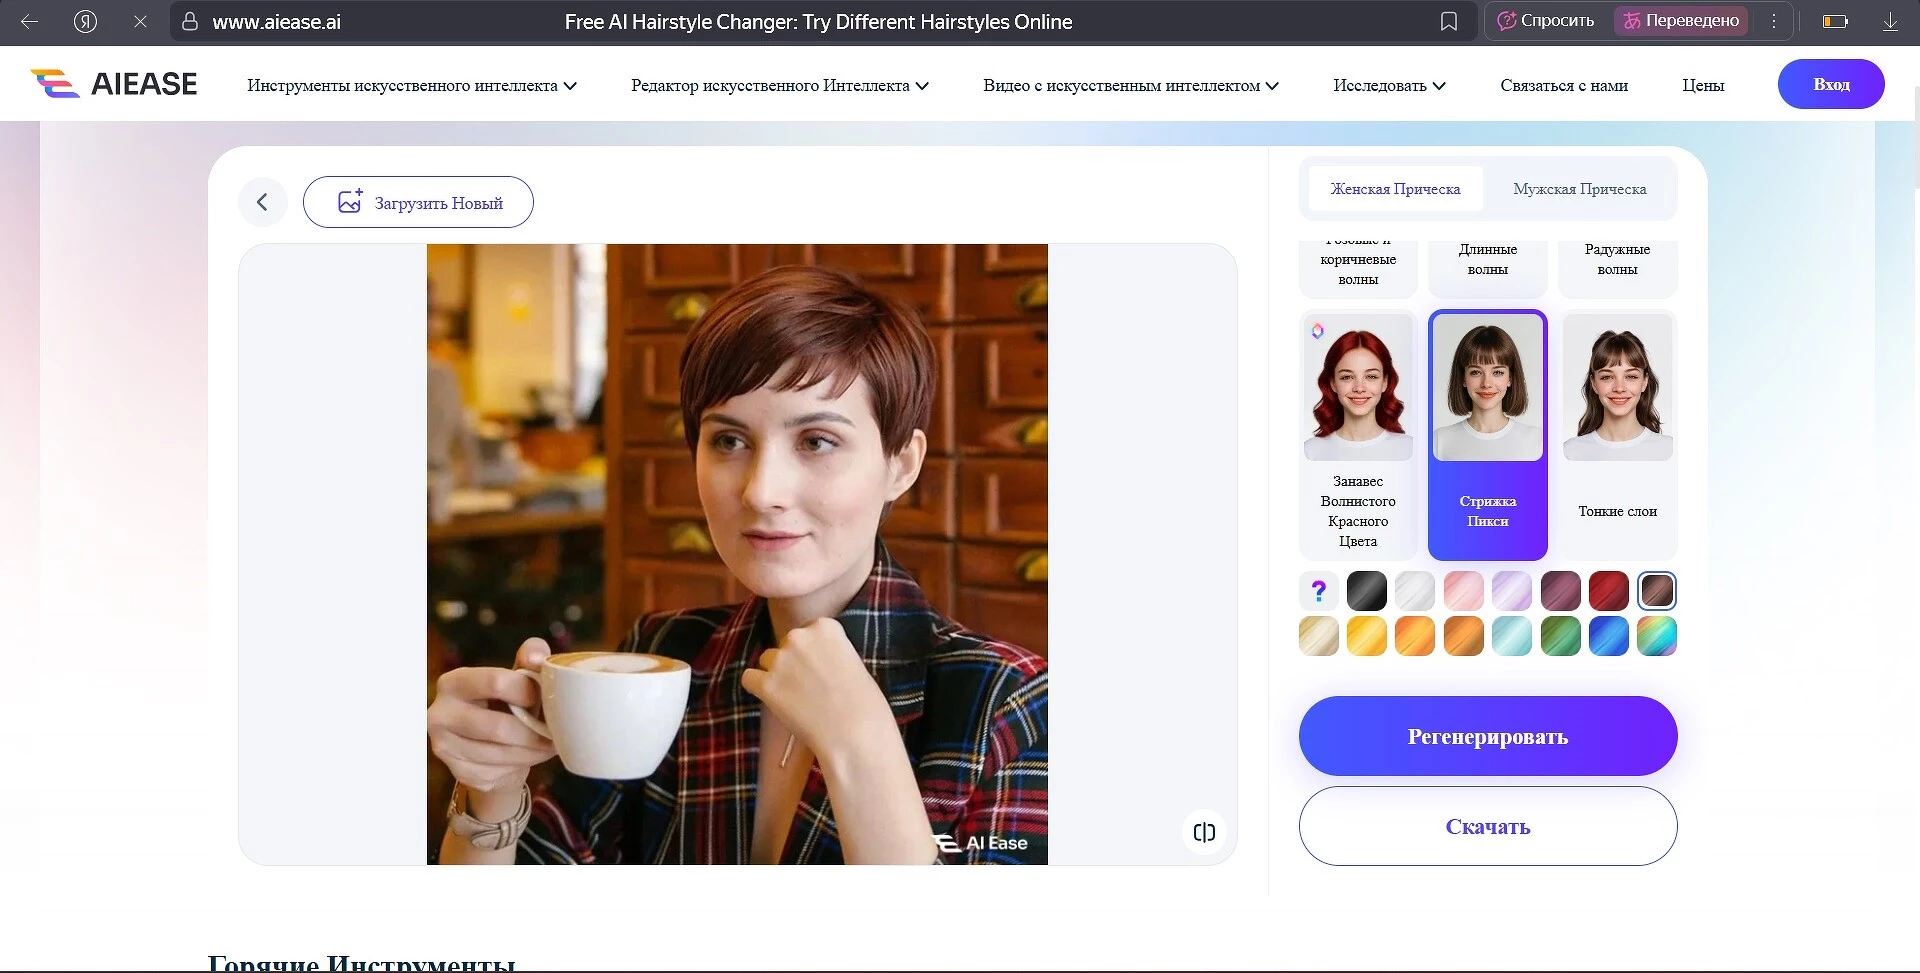Click the back arrow in the editor panel

pos(262,202)
